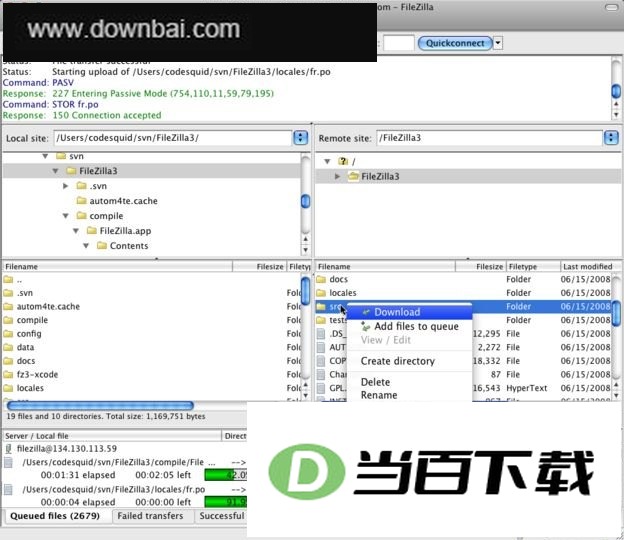The height and width of the screenshot is (540, 624).
Task: Select the remote src folder icon
Action: click(x=321, y=306)
